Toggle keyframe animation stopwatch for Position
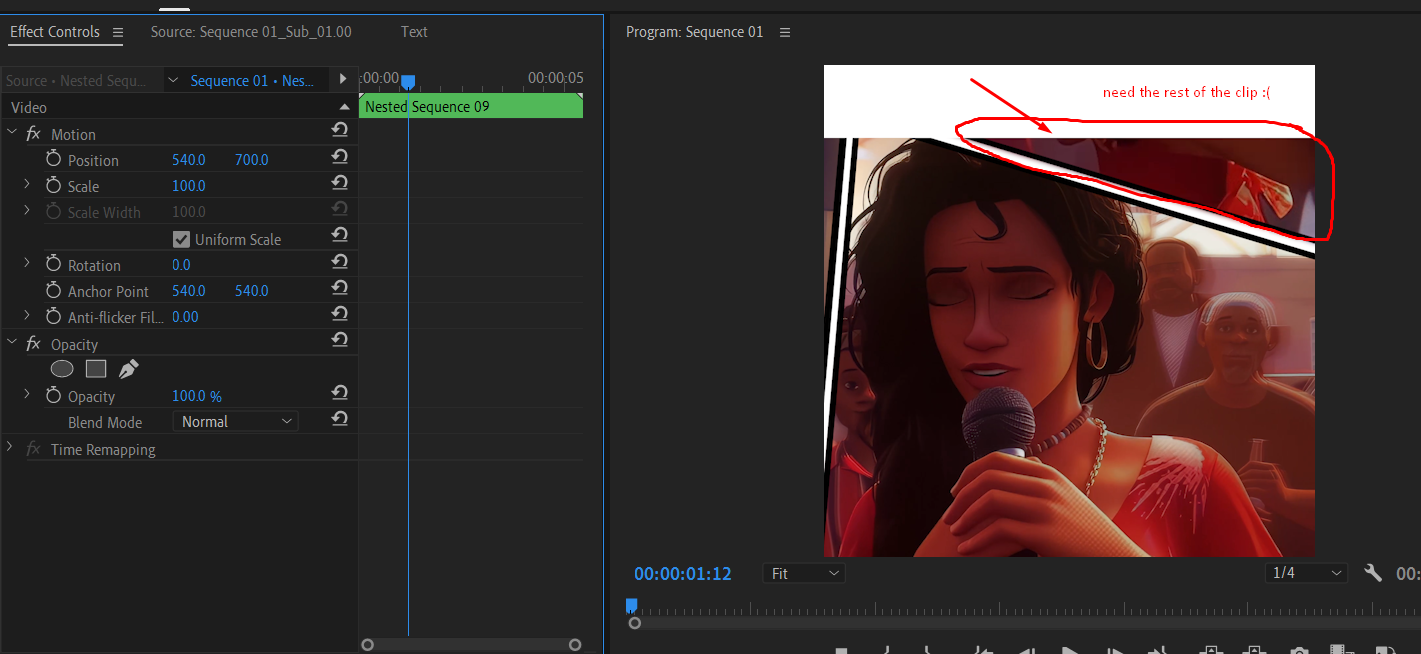 tap(54, 158)
